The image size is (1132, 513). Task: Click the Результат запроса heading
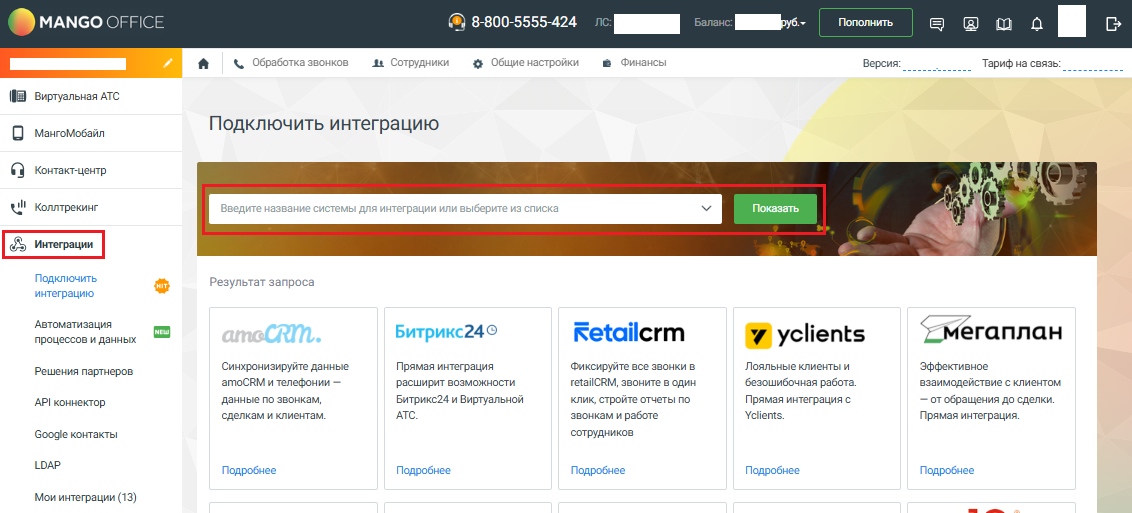[262, 282]
